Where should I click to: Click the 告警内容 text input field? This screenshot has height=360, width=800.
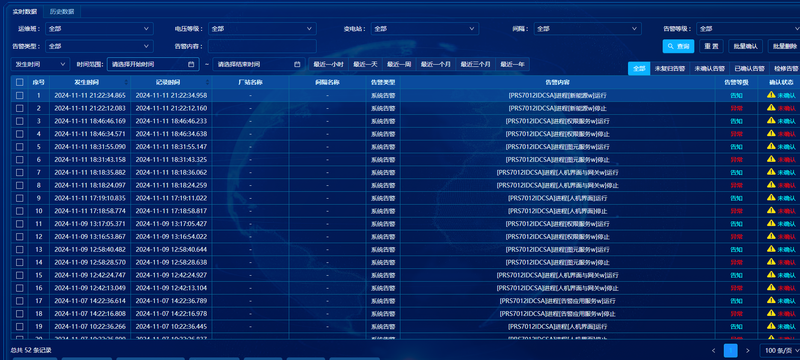coord(262,46)
